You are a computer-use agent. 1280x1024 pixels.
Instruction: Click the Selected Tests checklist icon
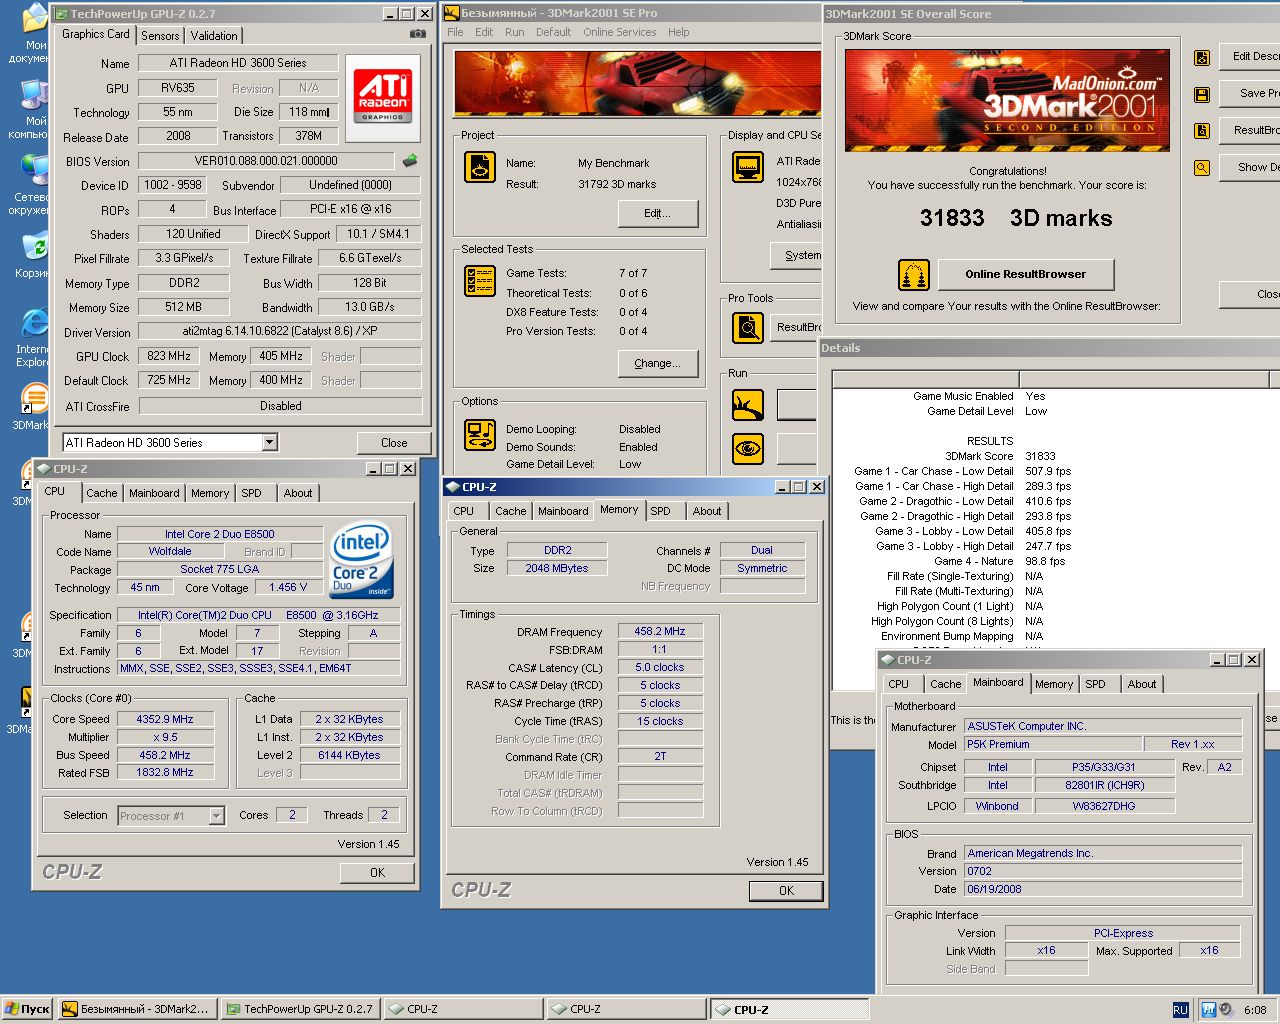pos(480,281)
